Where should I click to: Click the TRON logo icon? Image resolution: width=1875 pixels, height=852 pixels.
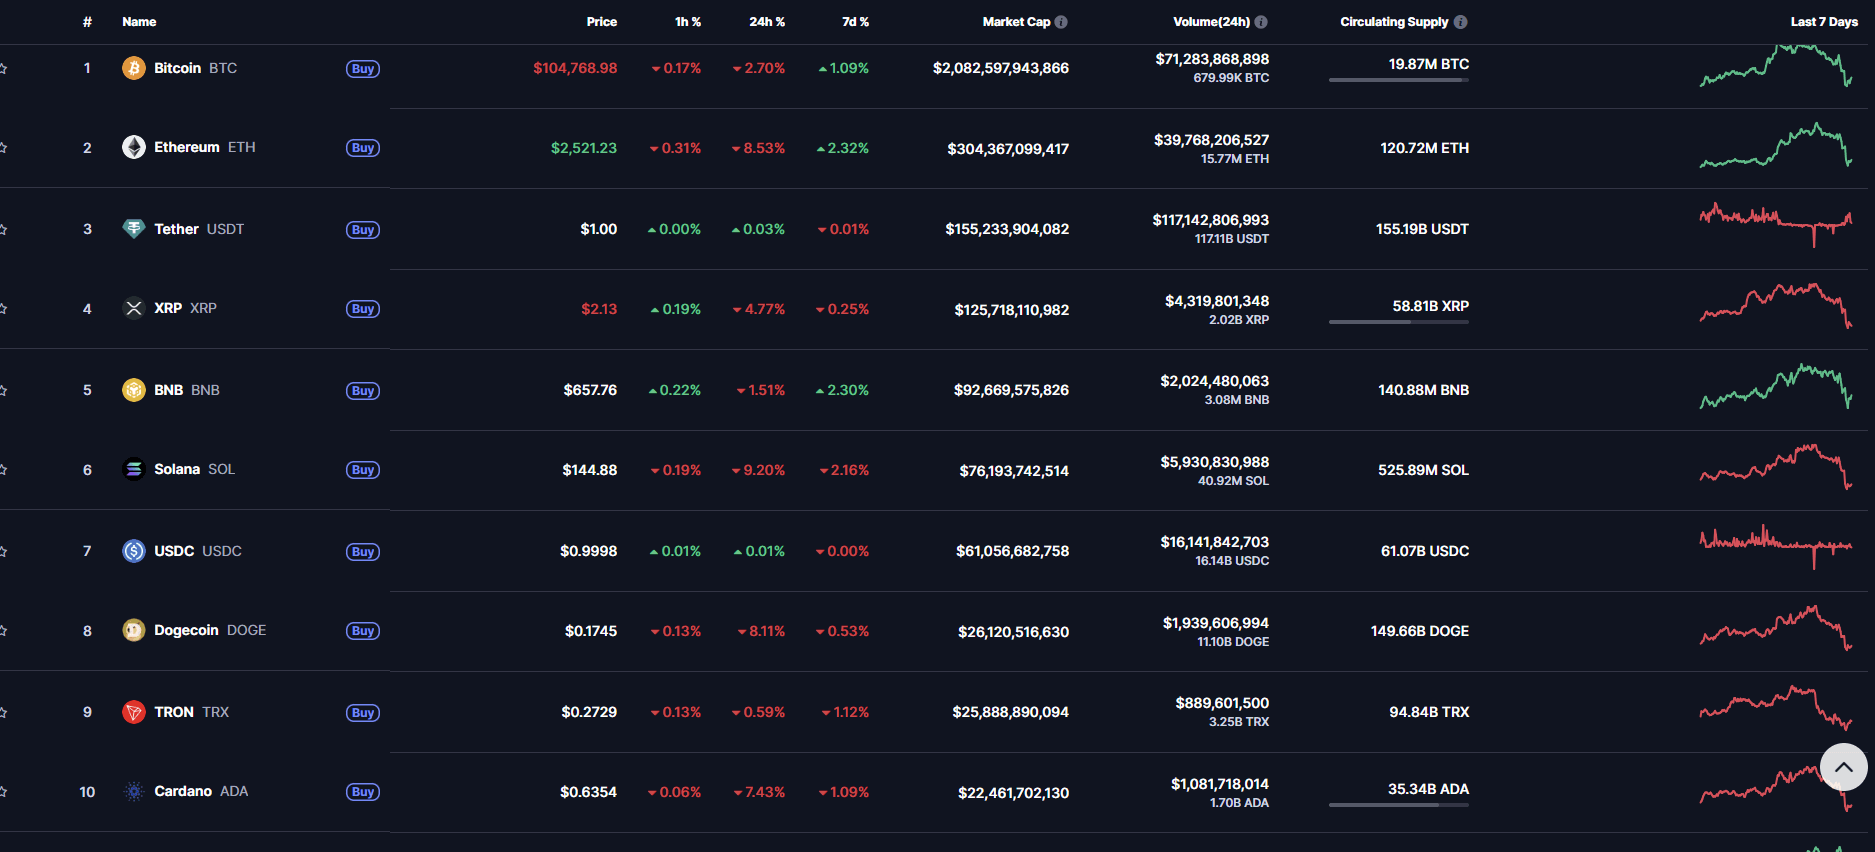tap(133, 712)
